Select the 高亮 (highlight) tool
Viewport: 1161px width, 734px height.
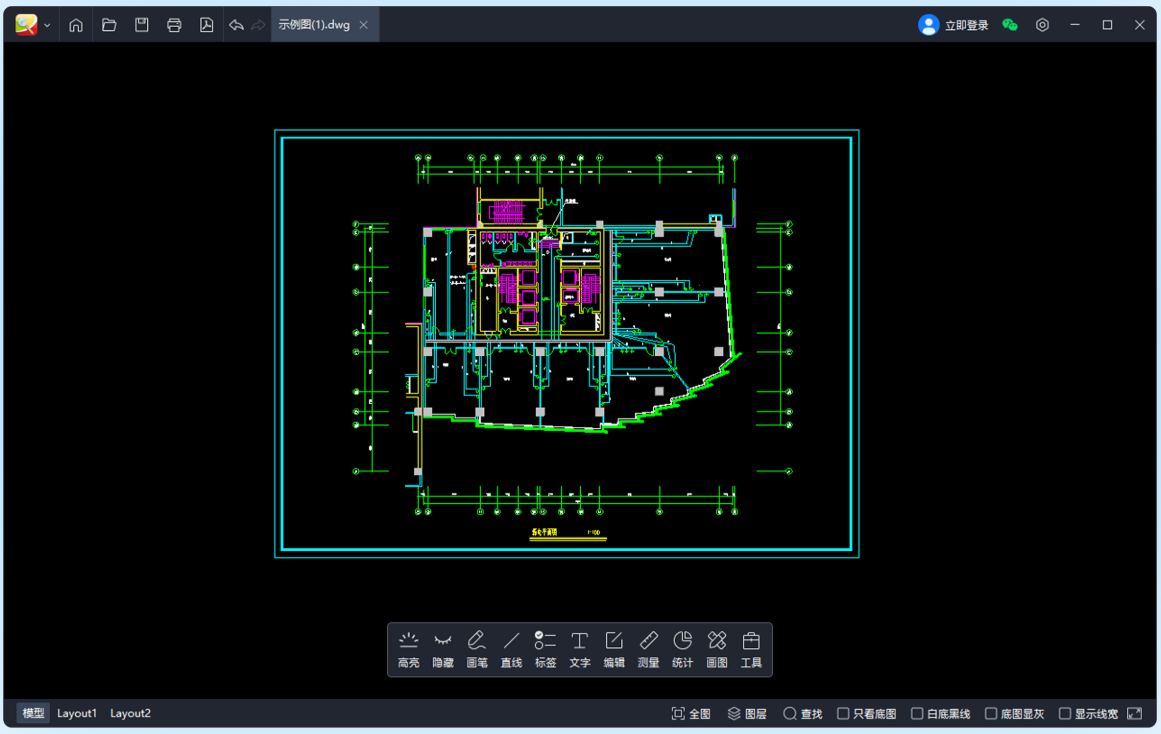pyautogui.click(x=408, y=648)
